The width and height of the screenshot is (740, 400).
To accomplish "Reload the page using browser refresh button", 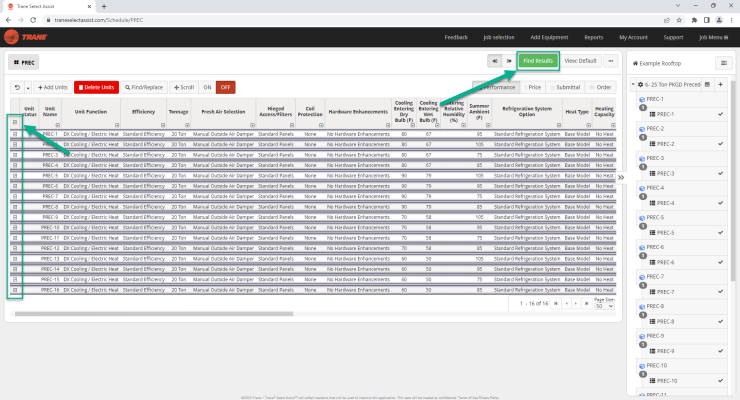I will (33, 20).
